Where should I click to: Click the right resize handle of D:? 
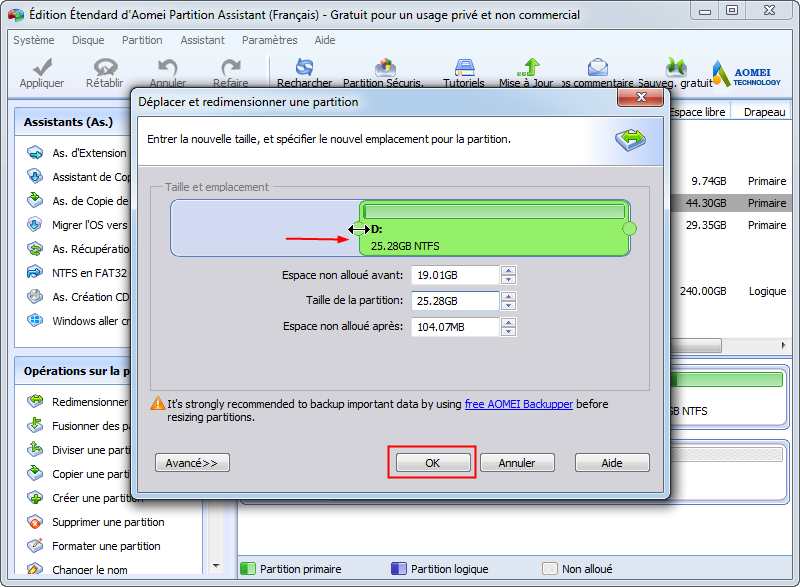click(x=630, y=228)
